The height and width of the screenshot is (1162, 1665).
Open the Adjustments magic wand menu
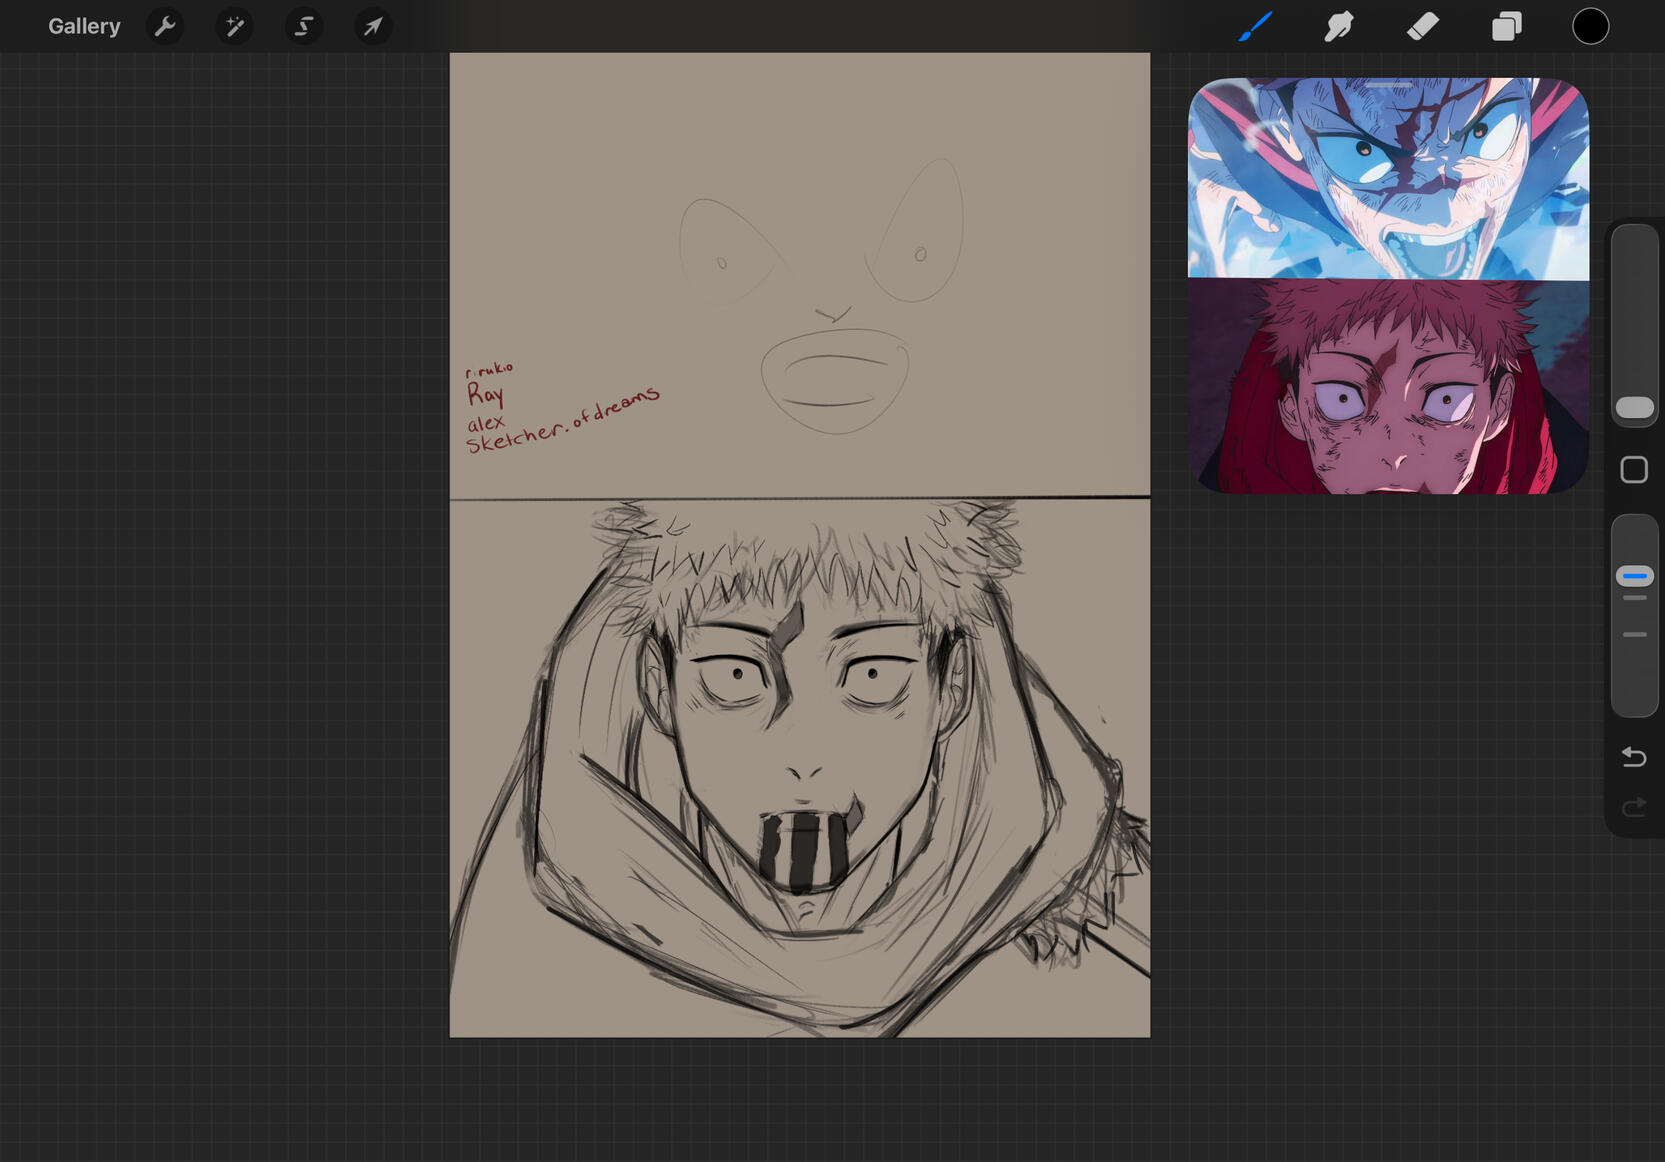click(235, 26)
